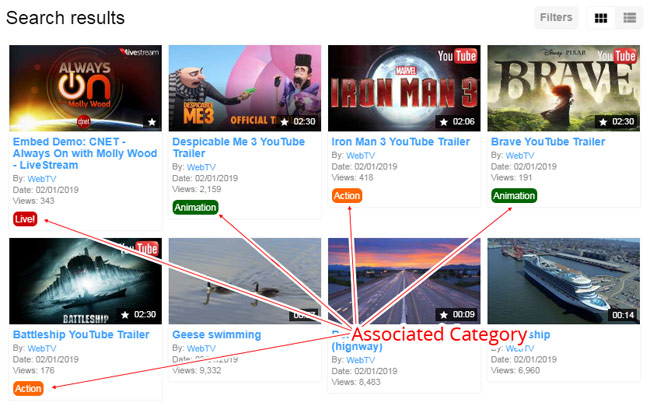The height and width of the screenshot is (406, 650).
Task: Click WebTV author link under Battleship trailer
Action: pos(42,348)
